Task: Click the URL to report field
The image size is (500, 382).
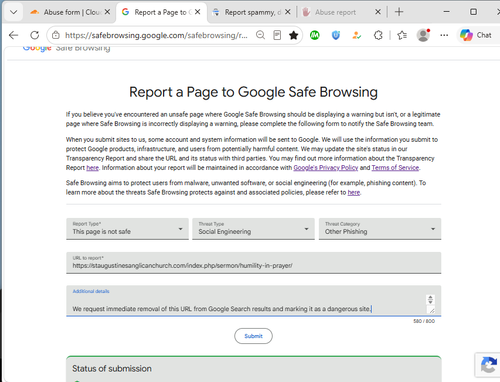Action: [x=254, y=263]
